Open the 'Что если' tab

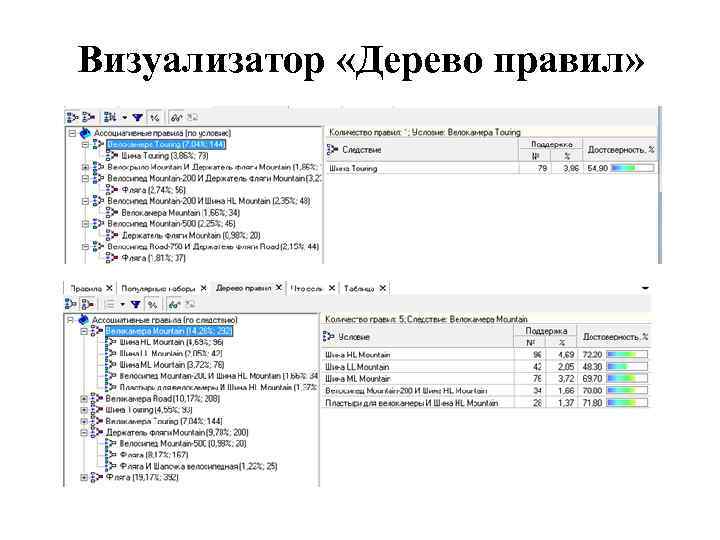[x=307, y=288]
